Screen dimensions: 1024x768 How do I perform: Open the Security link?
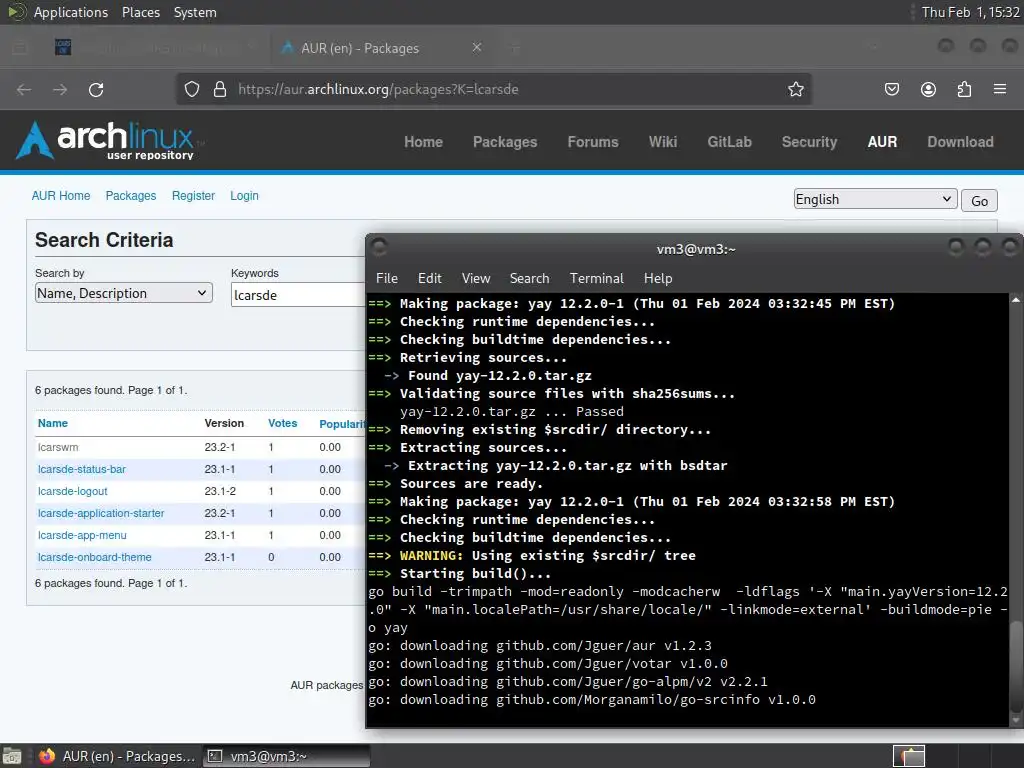point(809,142)
